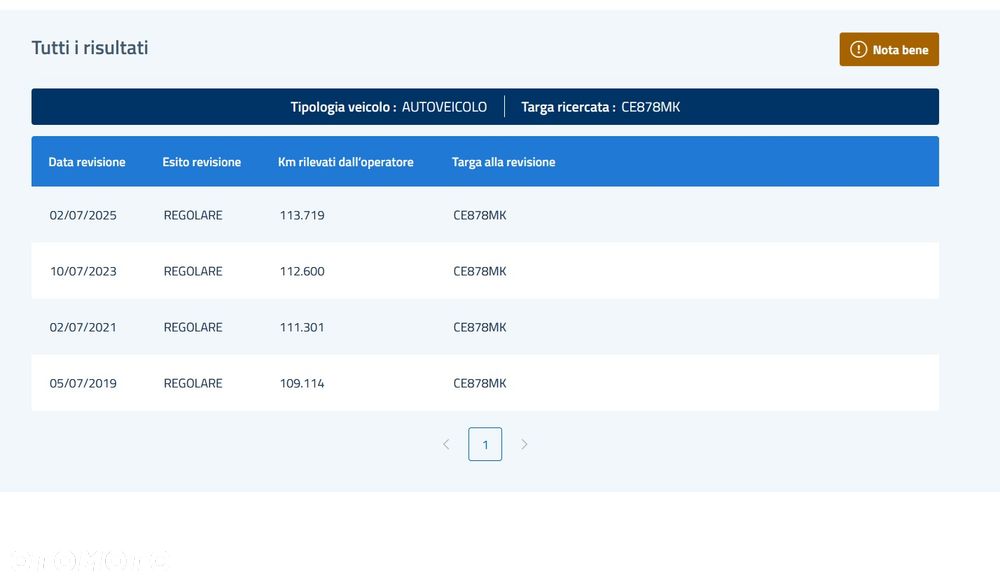Click REGOLARE in the 10/07/2023 row
Viewport: 1000px width, 581px height.
pos(193,271)
